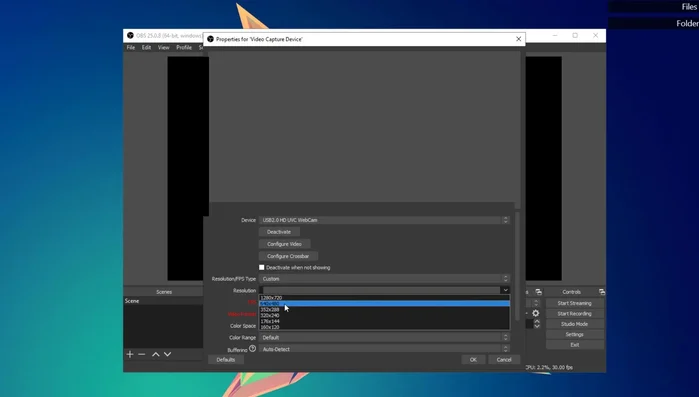699x397 pixels.
Task: Click the Configure Video button
Action: coord(284,244)
